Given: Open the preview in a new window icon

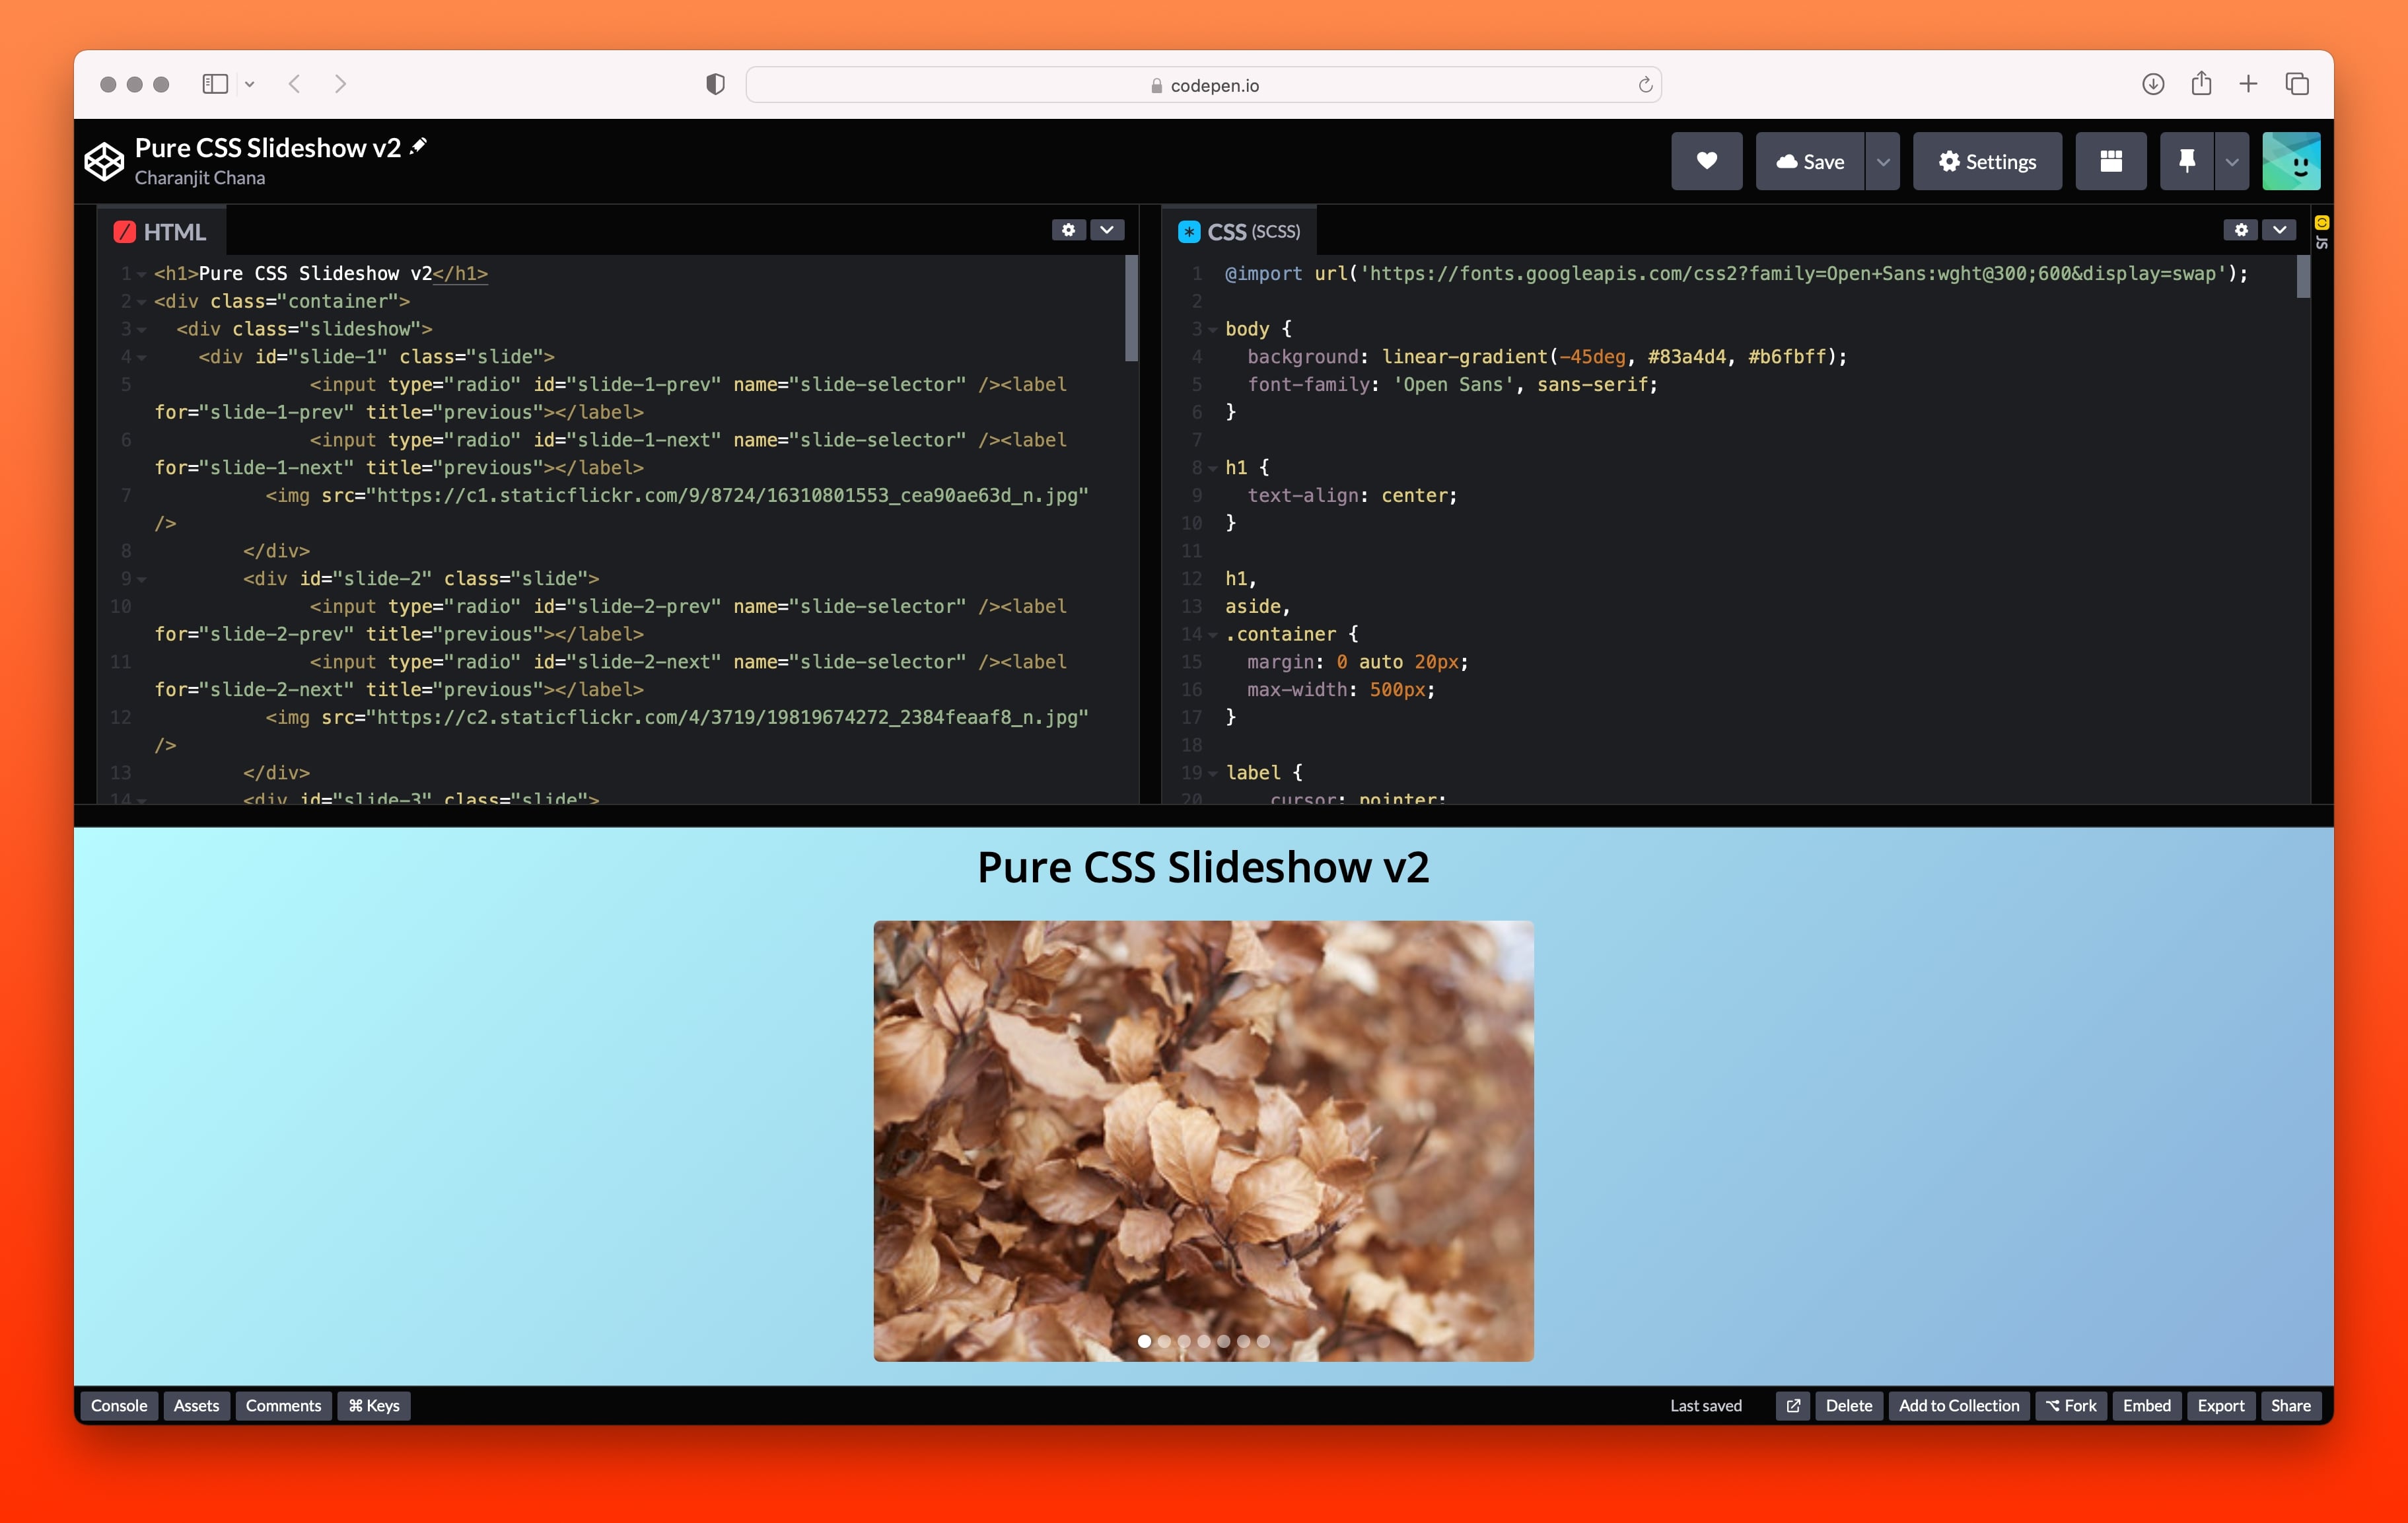Looking at the screenshot, I should (1793, 1406).
